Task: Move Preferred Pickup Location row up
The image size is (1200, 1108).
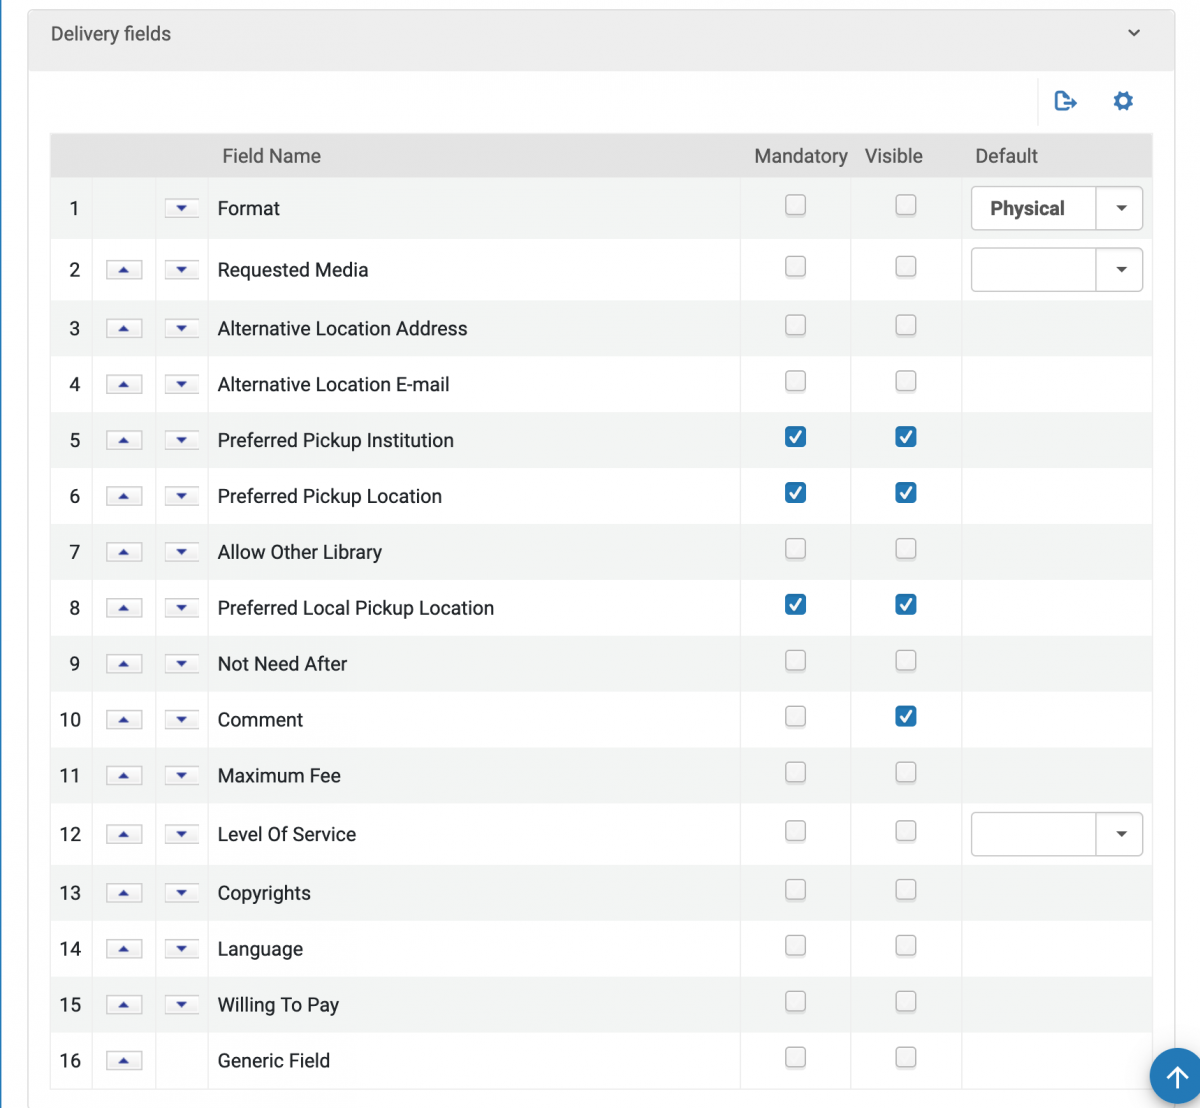Action: (124, 496)
